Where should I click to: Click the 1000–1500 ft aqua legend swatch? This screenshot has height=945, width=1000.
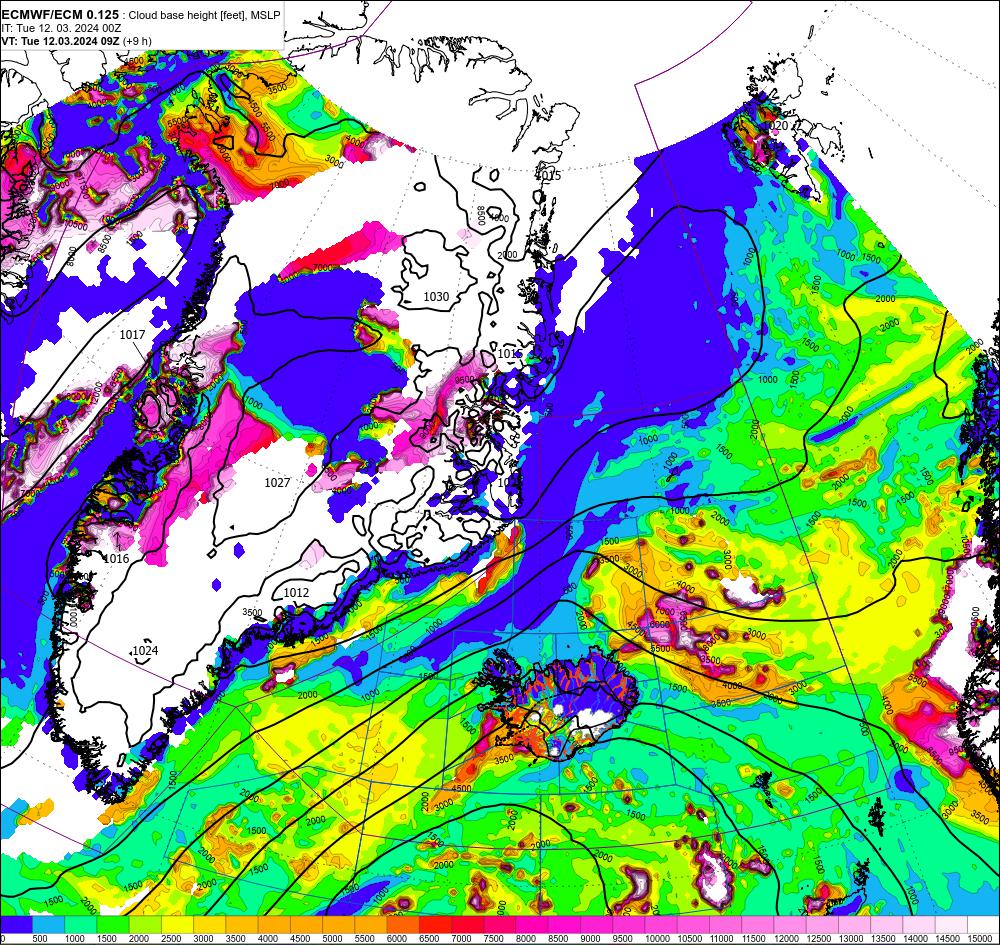point(80,925)
